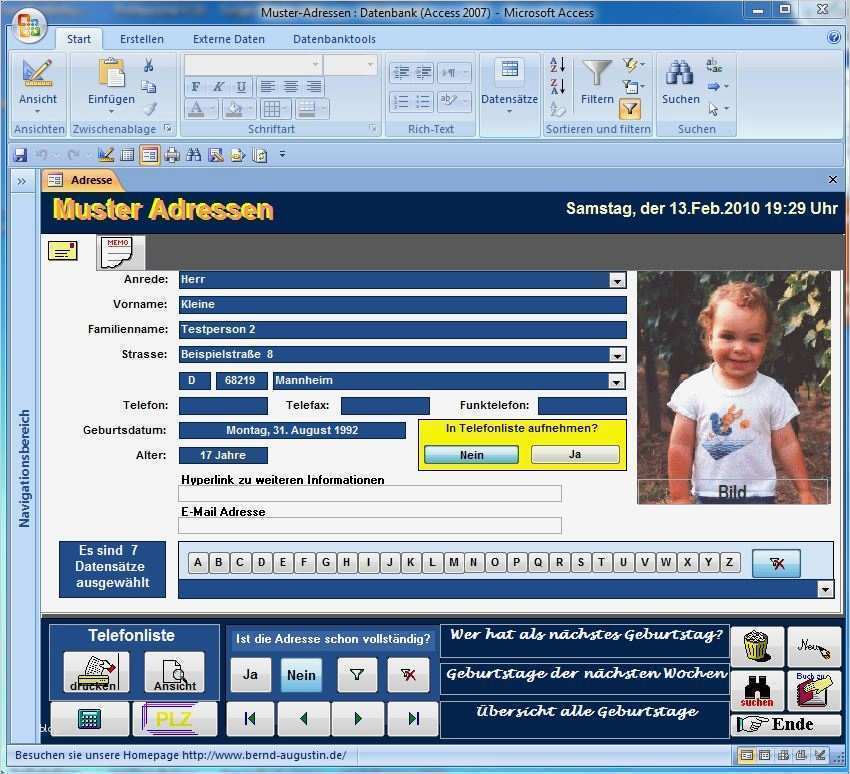Toggle Nein for In Telefonliste aufnehmen
The height and width of the screenshot is (774, 850).
pyautogui.click(x=471, y=454)
